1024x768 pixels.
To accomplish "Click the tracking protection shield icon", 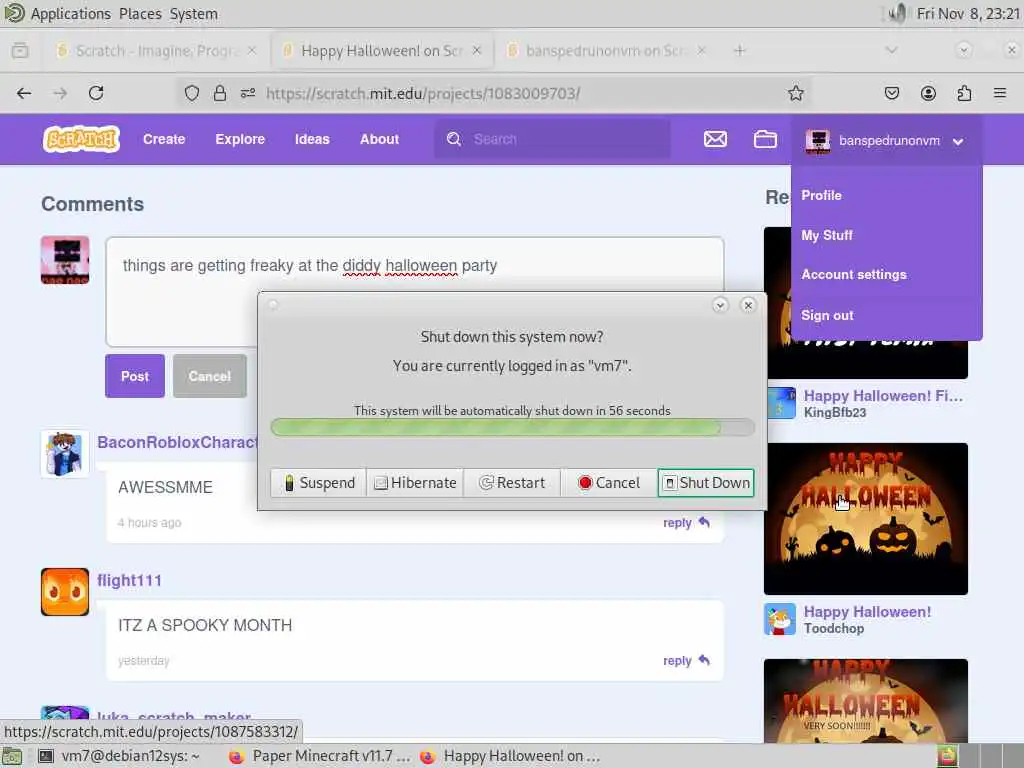I will click(191, 93).
